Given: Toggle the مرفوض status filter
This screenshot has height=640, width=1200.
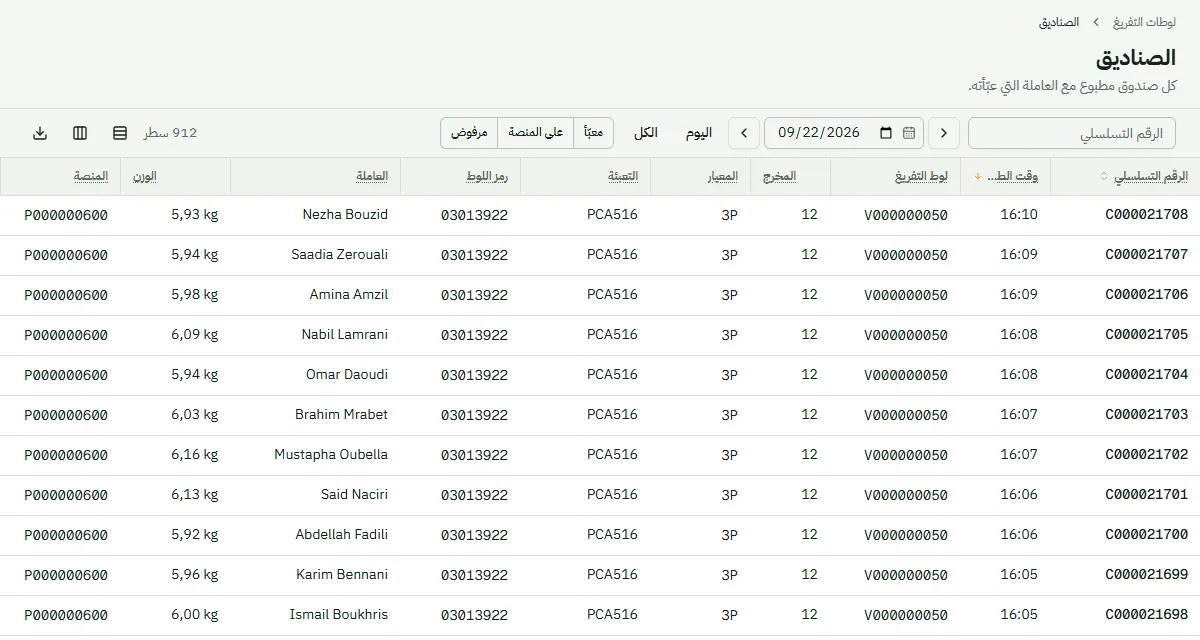Looking at the screenshot, I should point(469,133).
